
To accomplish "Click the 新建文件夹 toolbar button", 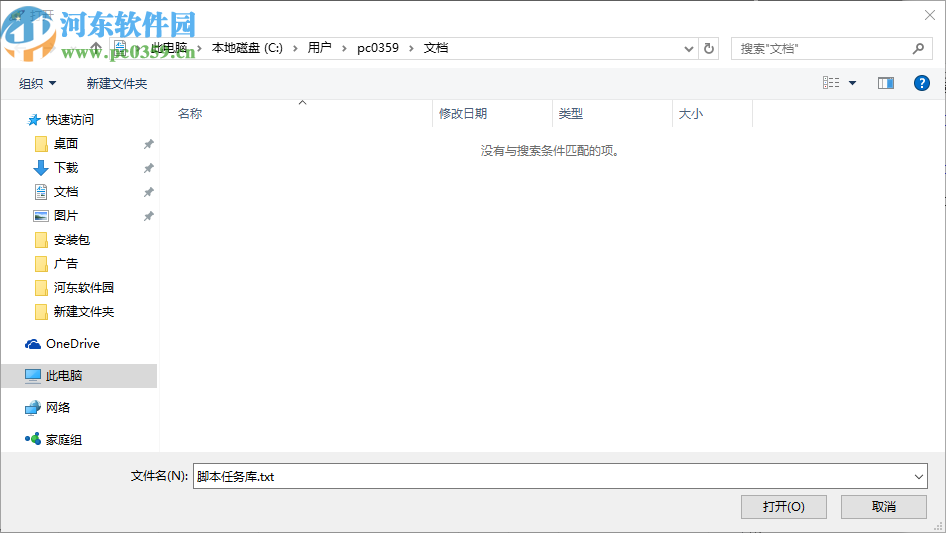I will [117, 84].
